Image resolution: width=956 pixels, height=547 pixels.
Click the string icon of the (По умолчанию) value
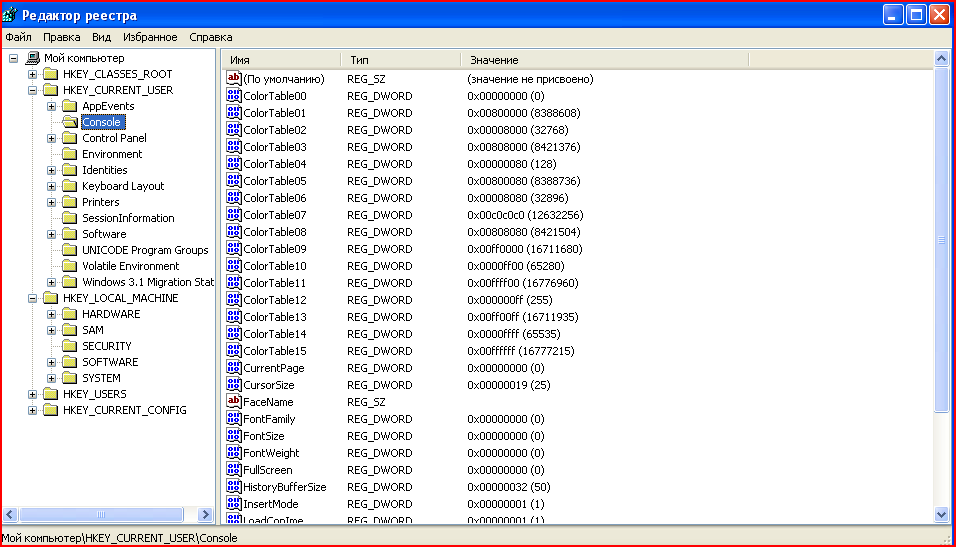(x=234, y=79)
